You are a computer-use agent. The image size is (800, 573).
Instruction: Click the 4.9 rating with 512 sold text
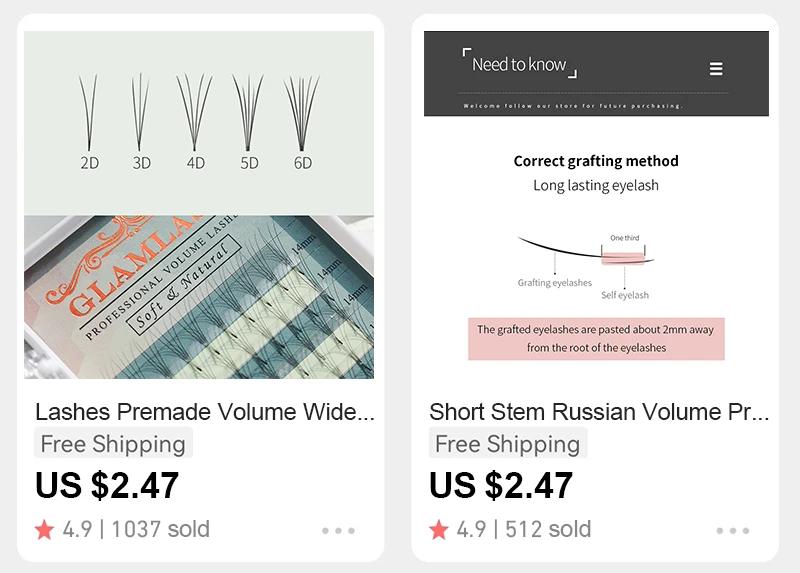(523, 530)
